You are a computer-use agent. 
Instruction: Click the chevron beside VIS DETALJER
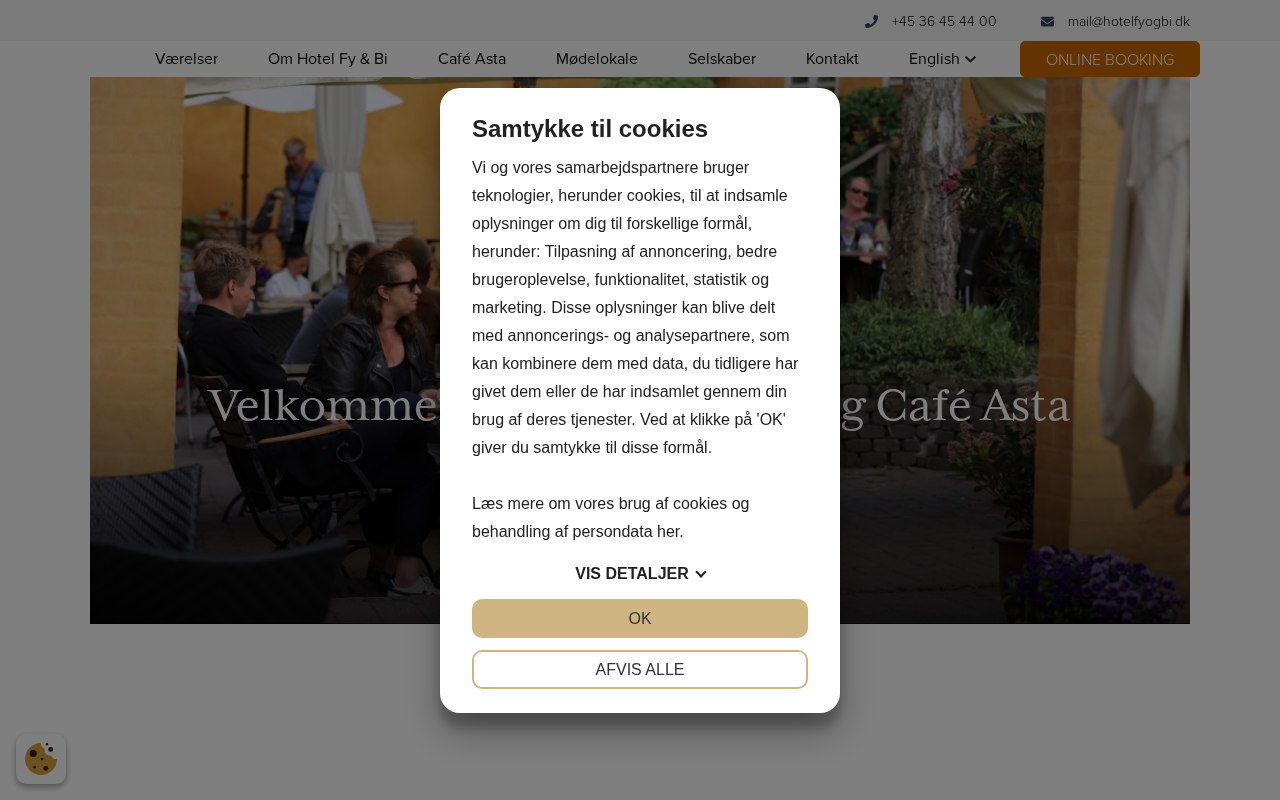(701, 574)
